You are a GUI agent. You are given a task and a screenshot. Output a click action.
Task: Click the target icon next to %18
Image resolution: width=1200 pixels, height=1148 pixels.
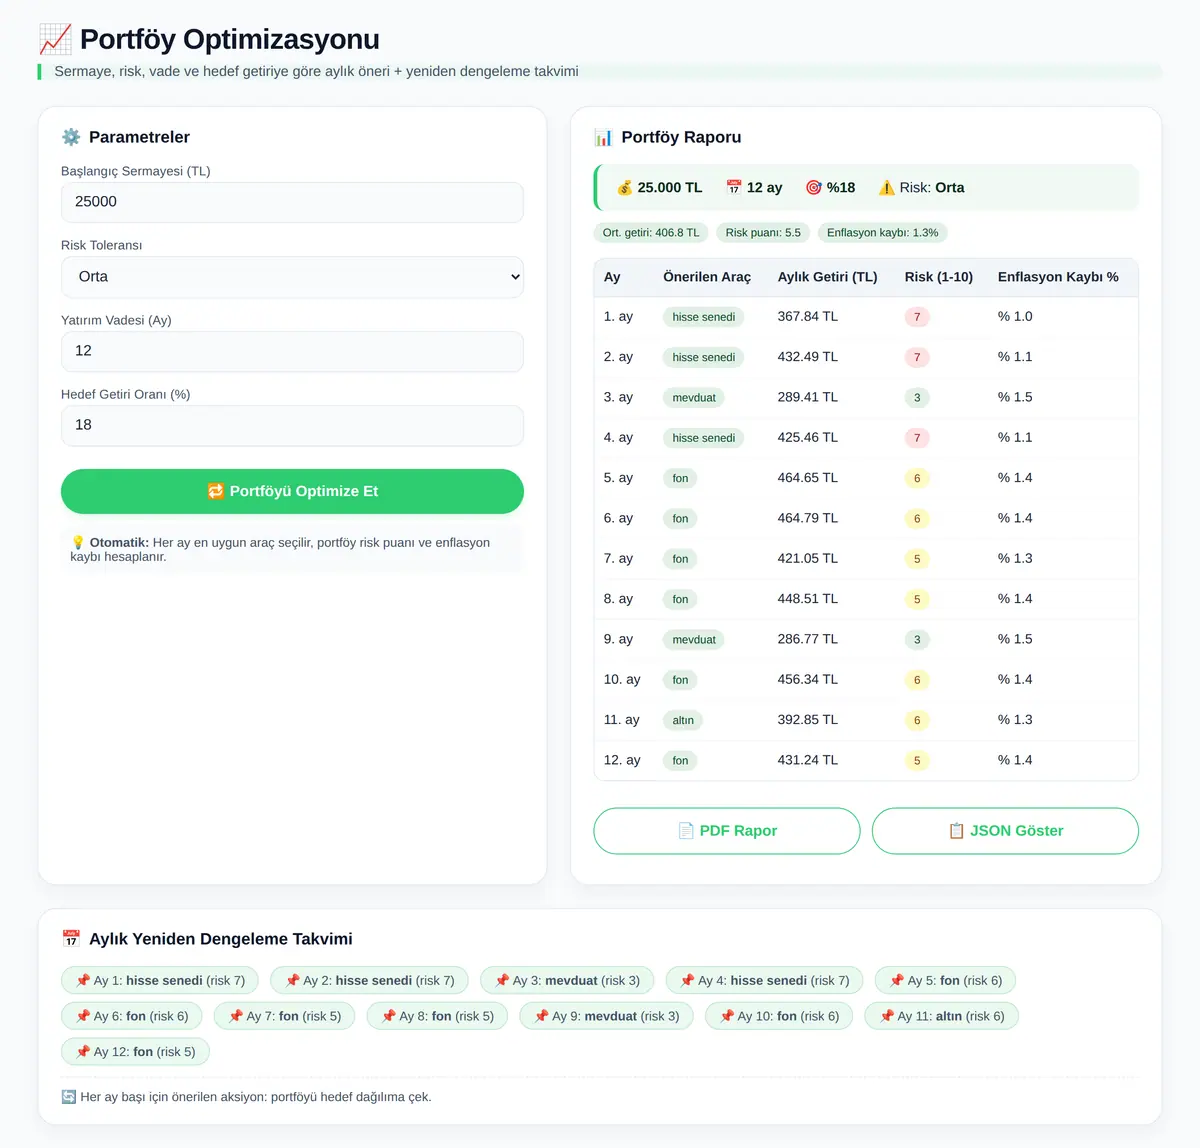pos(814,187)
